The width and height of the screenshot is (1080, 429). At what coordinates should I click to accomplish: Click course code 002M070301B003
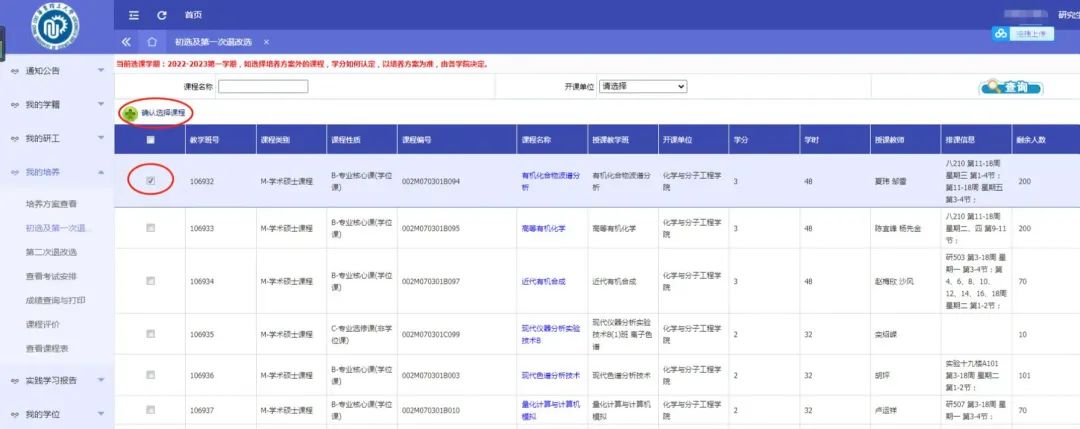click(x=430, y=375)
